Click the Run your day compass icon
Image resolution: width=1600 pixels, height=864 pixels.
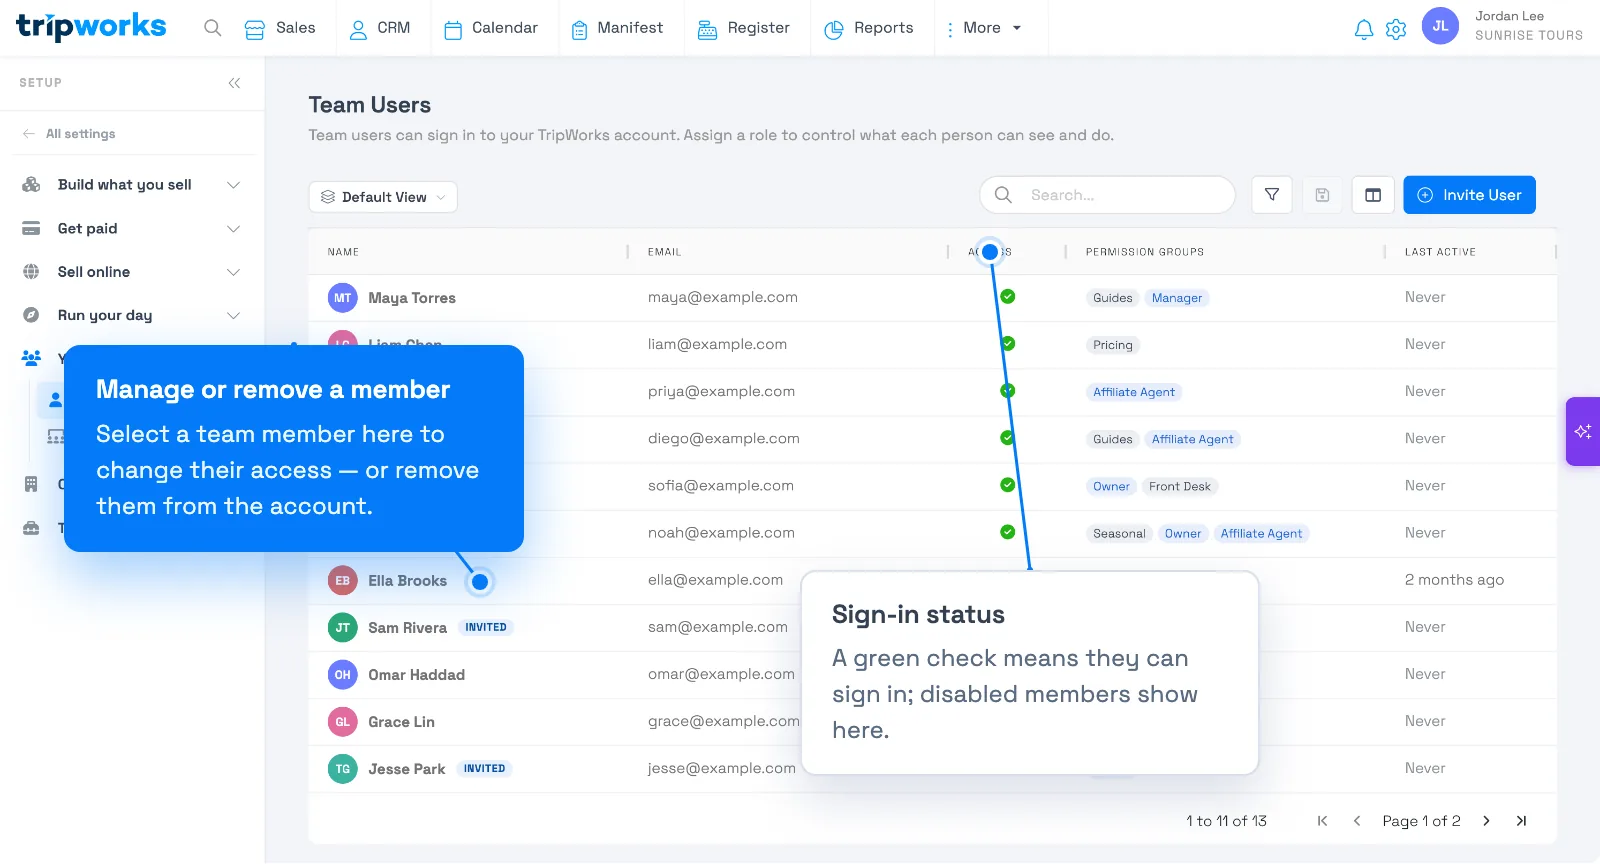(31, 315)
